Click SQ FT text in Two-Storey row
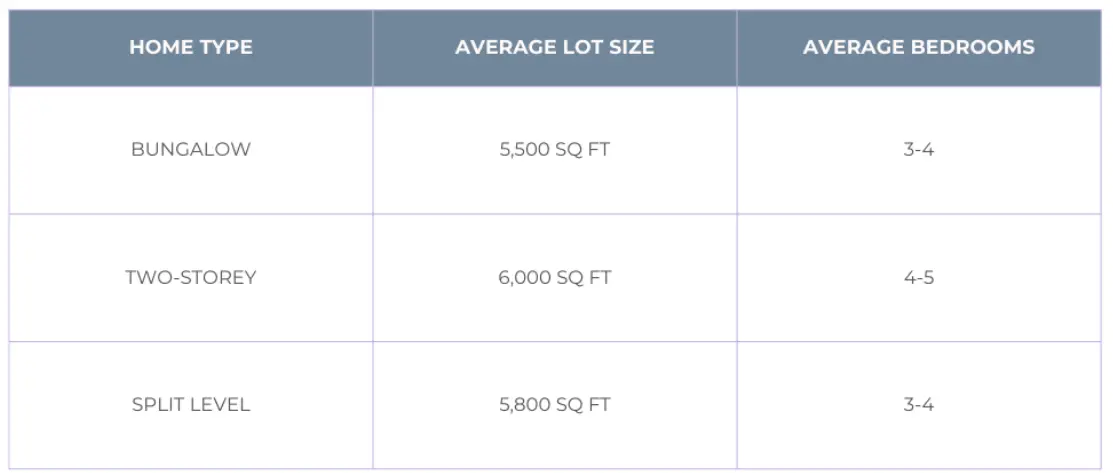The height and width of the screenshot is (473, 1113). (583, 277)
